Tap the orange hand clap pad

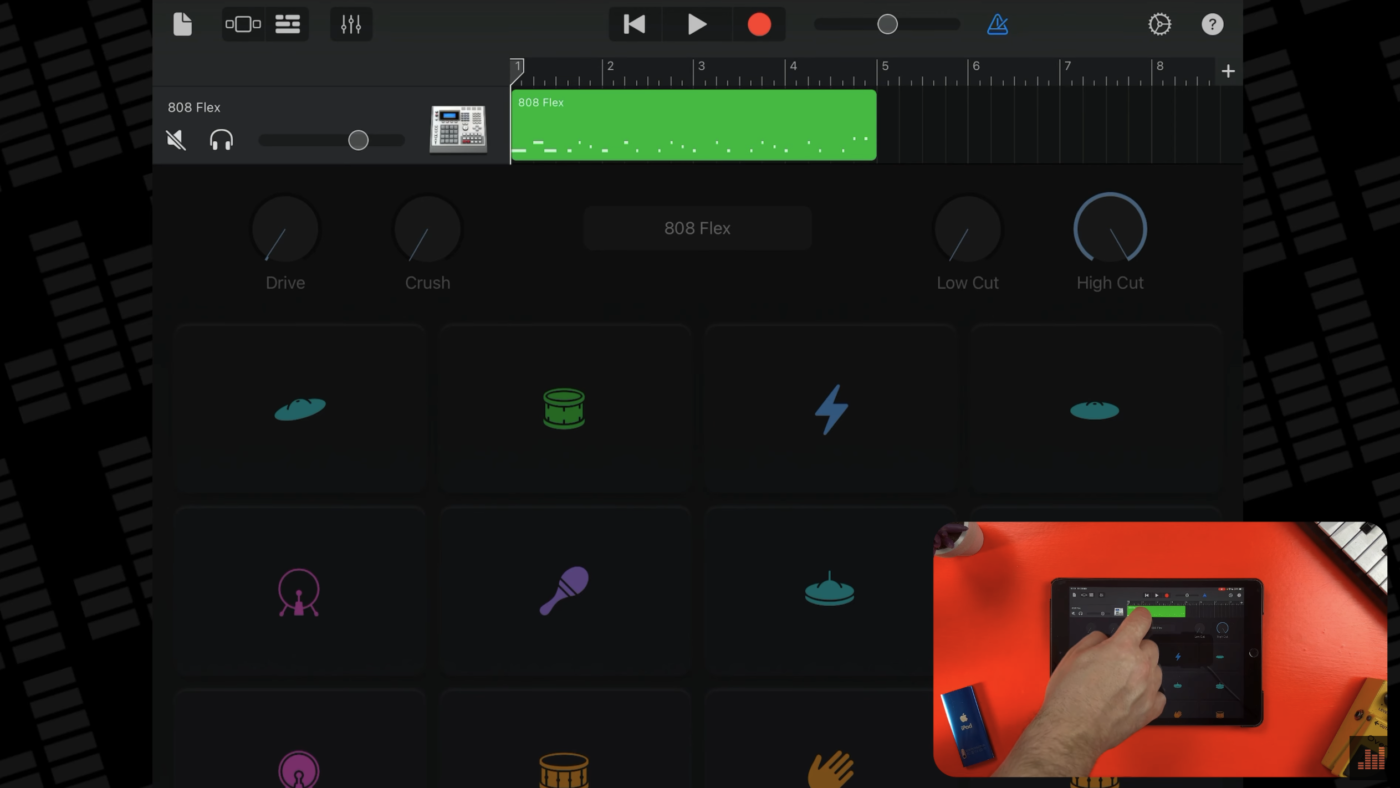830,739
